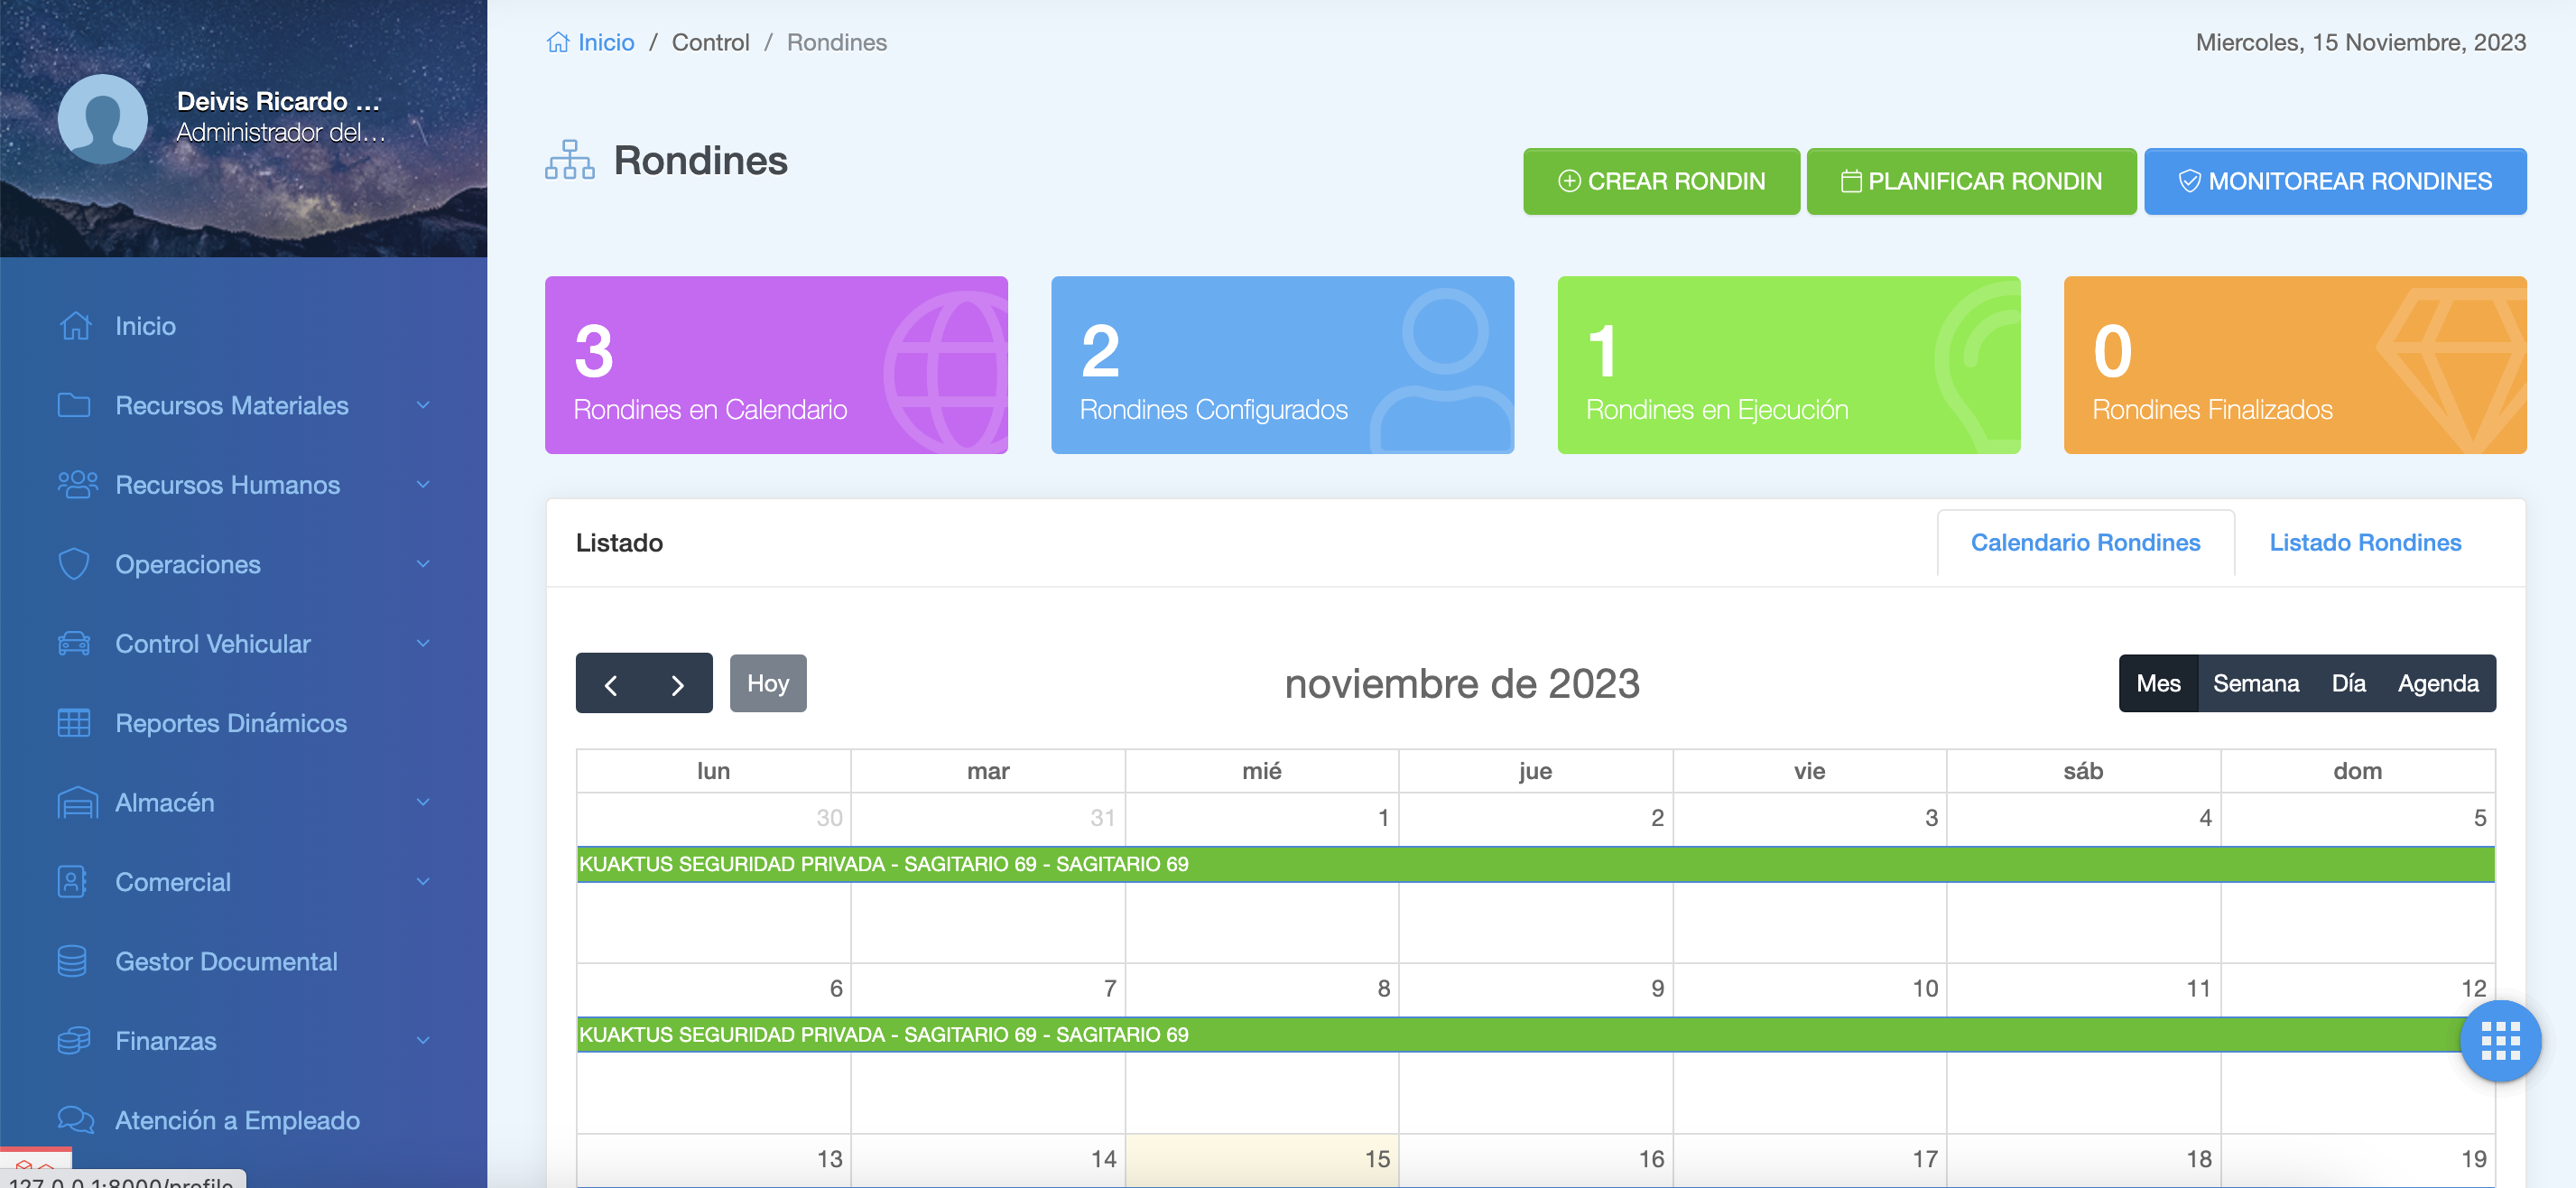This screenshot has width=2576, height=1188.
Task: Expand the Recursos Humanos submenu chevron
Action: (x=423, y=485)
